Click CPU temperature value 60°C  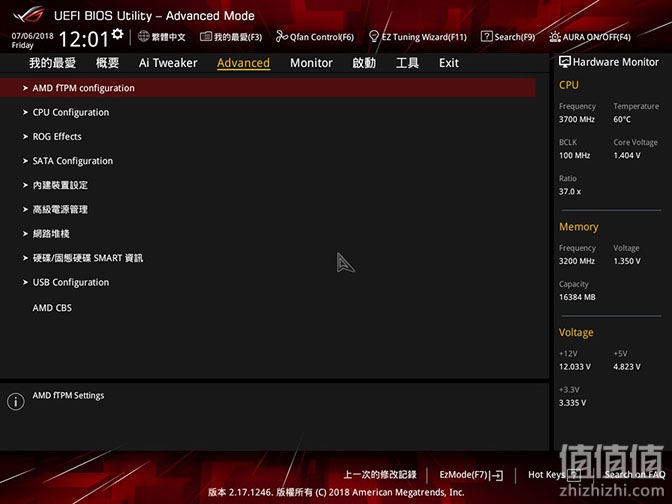(x=622, y=120)
